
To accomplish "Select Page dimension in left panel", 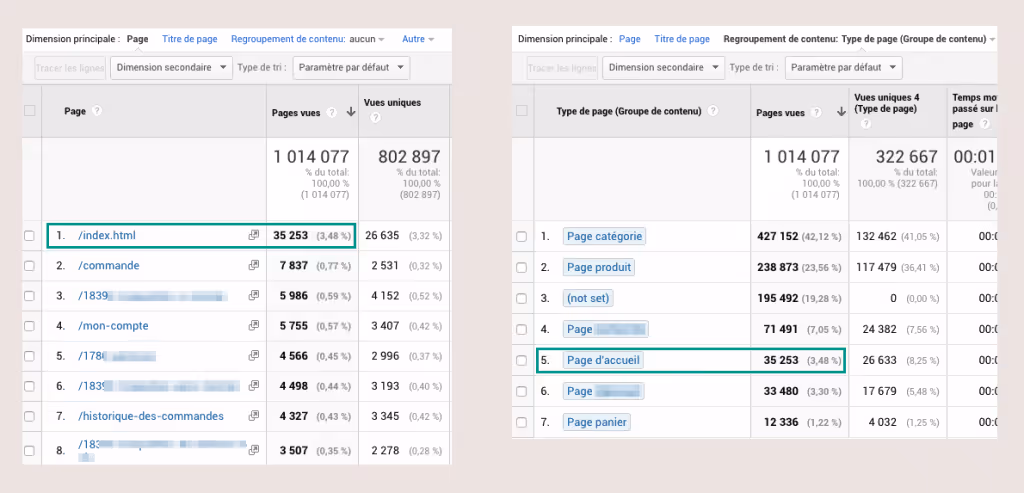I will 138,39.
